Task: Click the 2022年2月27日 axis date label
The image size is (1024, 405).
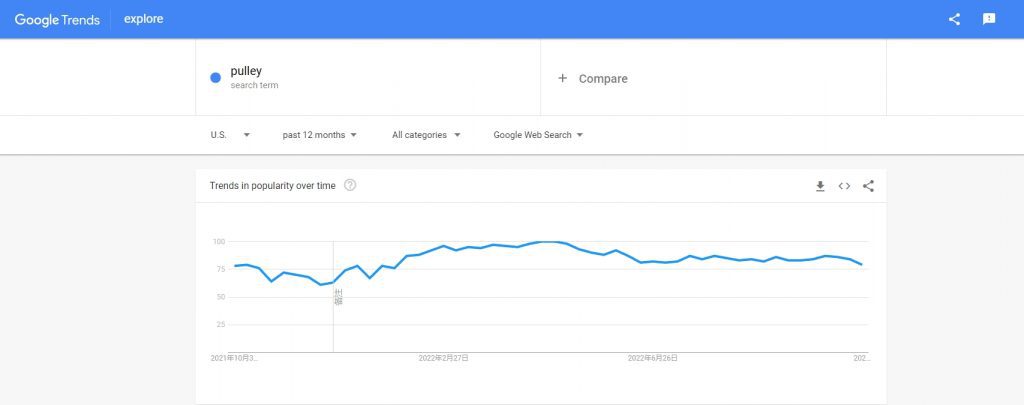Action: coord(443,358)
